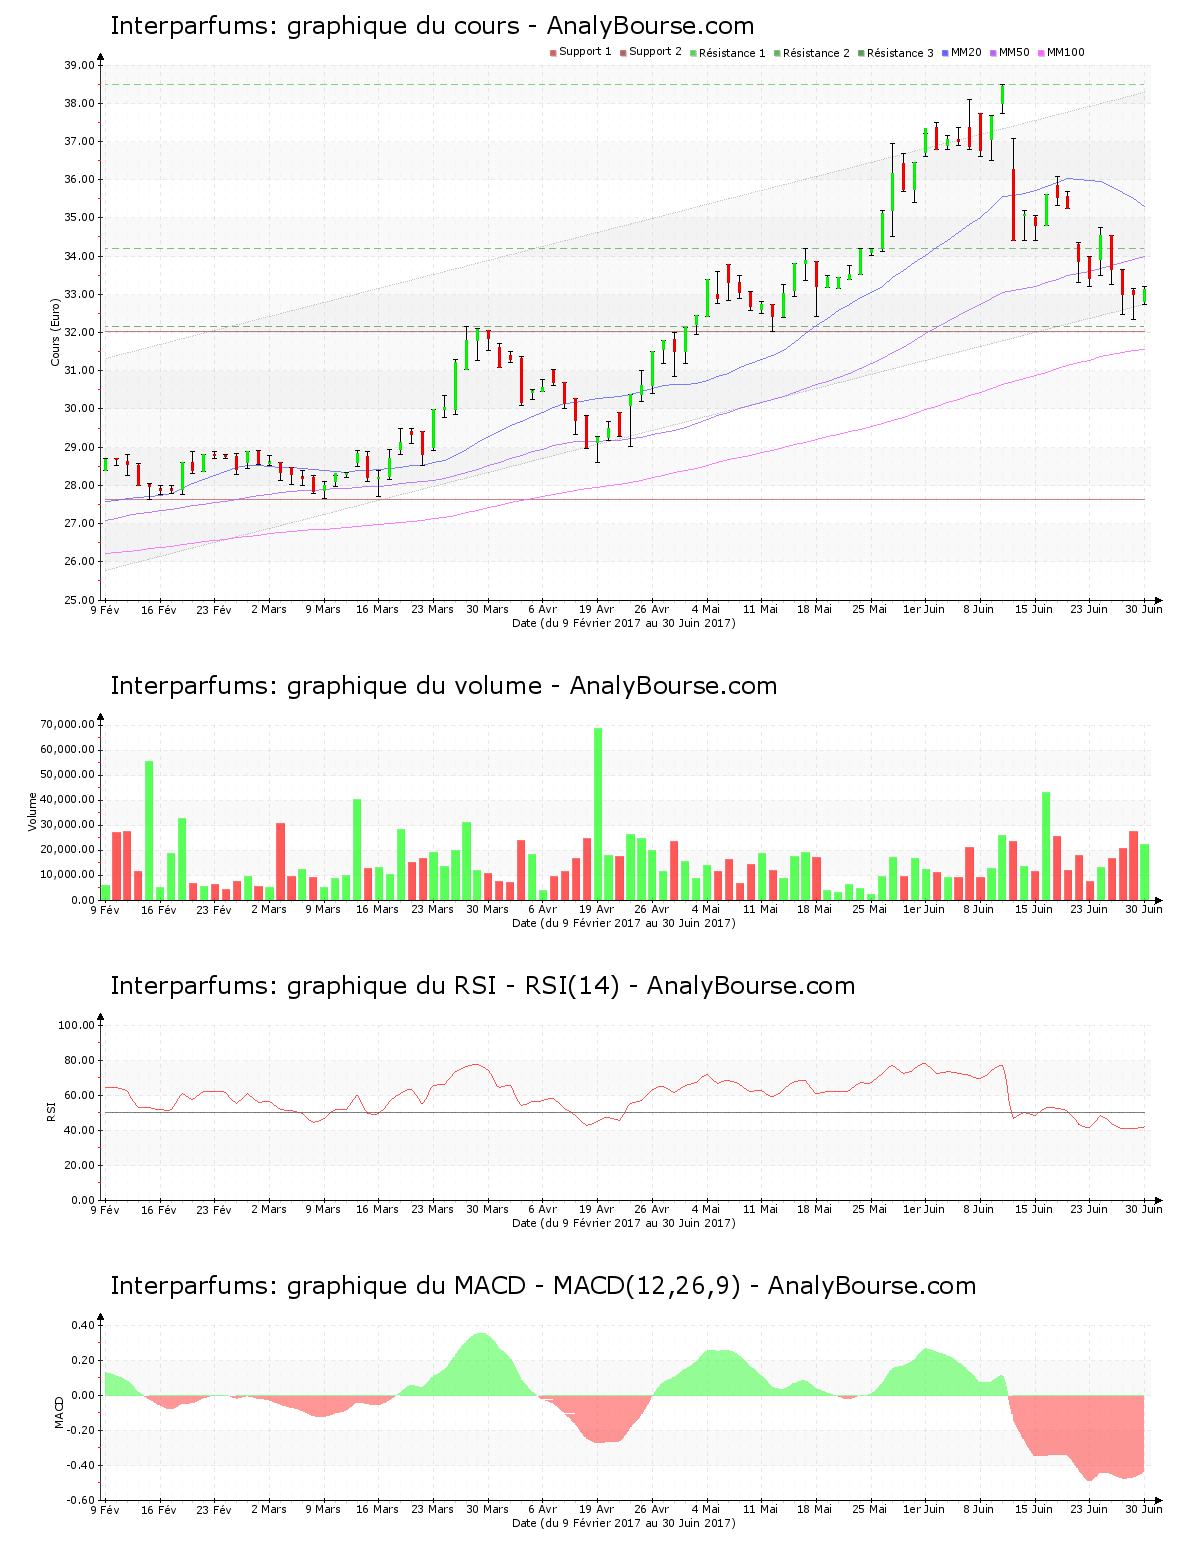Image resolution: width=1200 pixels, height=1550 pixels.
Task: Click the '32.00' value on the price axis
Action: tap(79, 332)
